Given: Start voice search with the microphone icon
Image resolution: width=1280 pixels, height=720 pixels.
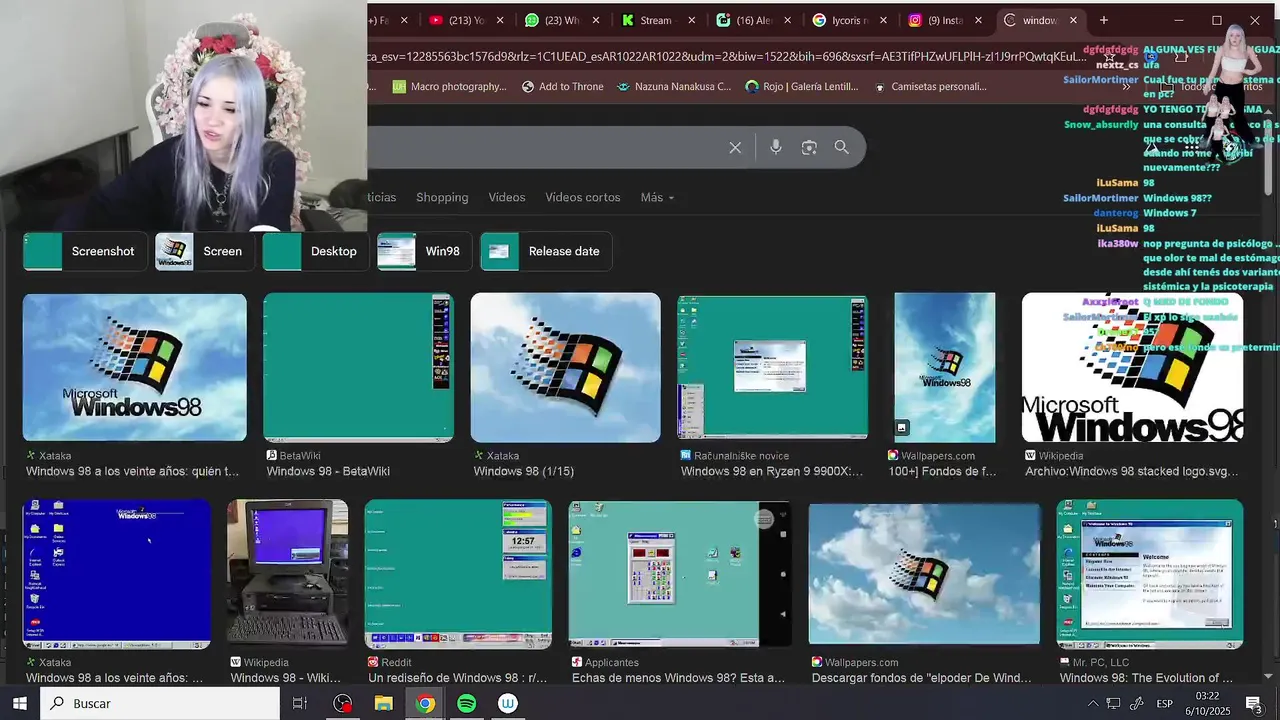Looking at the screenshot, I should 776,148.
